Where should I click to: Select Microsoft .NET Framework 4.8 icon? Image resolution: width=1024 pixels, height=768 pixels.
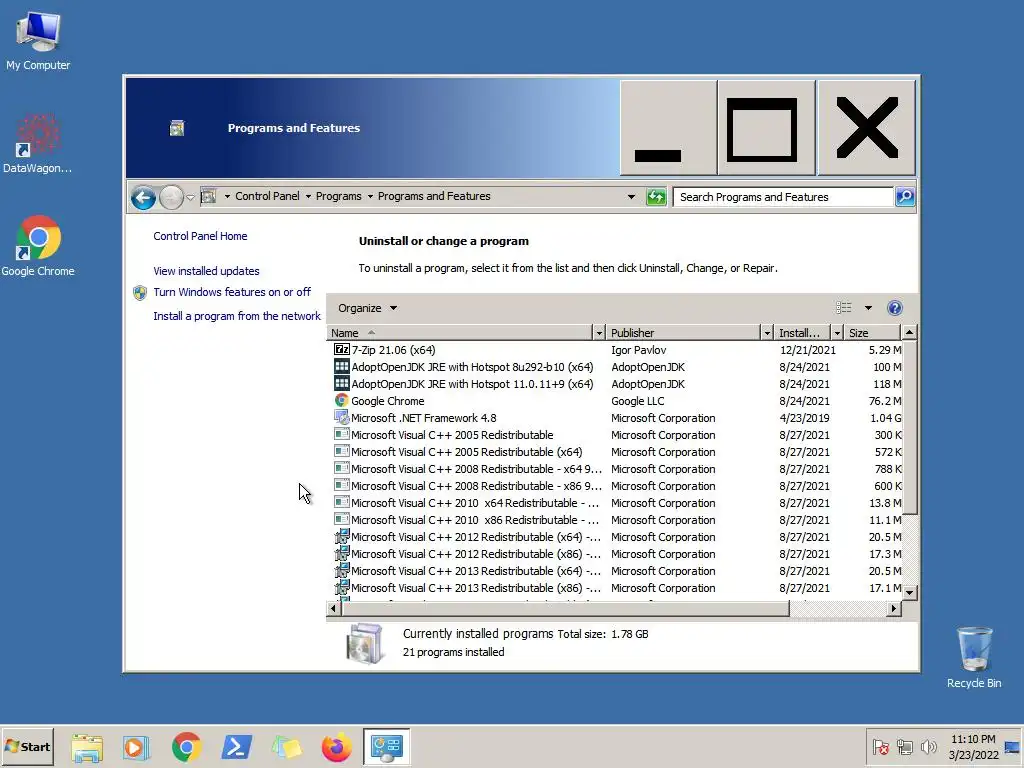[x=342, y=417]
